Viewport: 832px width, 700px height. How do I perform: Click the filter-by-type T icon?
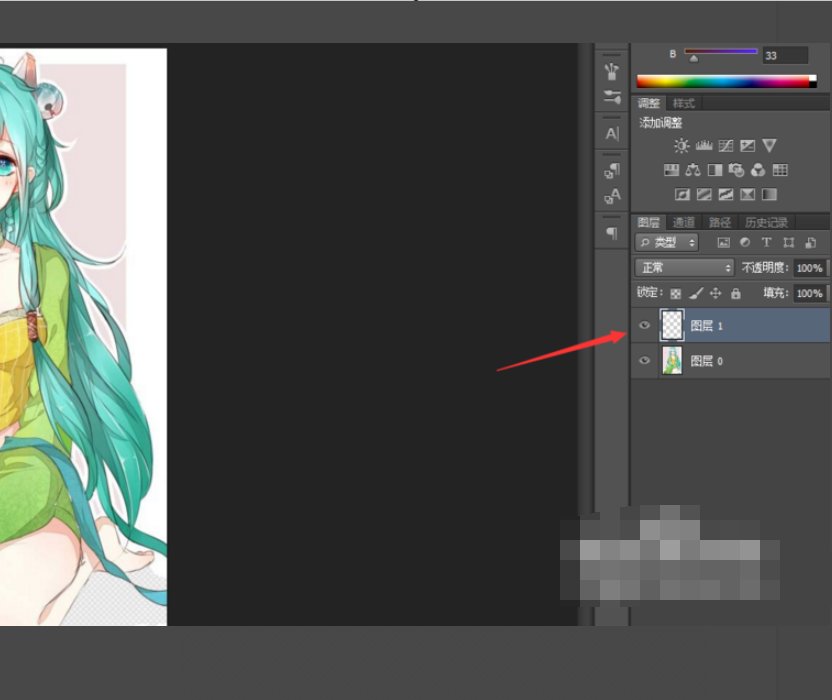coord(767,242)
